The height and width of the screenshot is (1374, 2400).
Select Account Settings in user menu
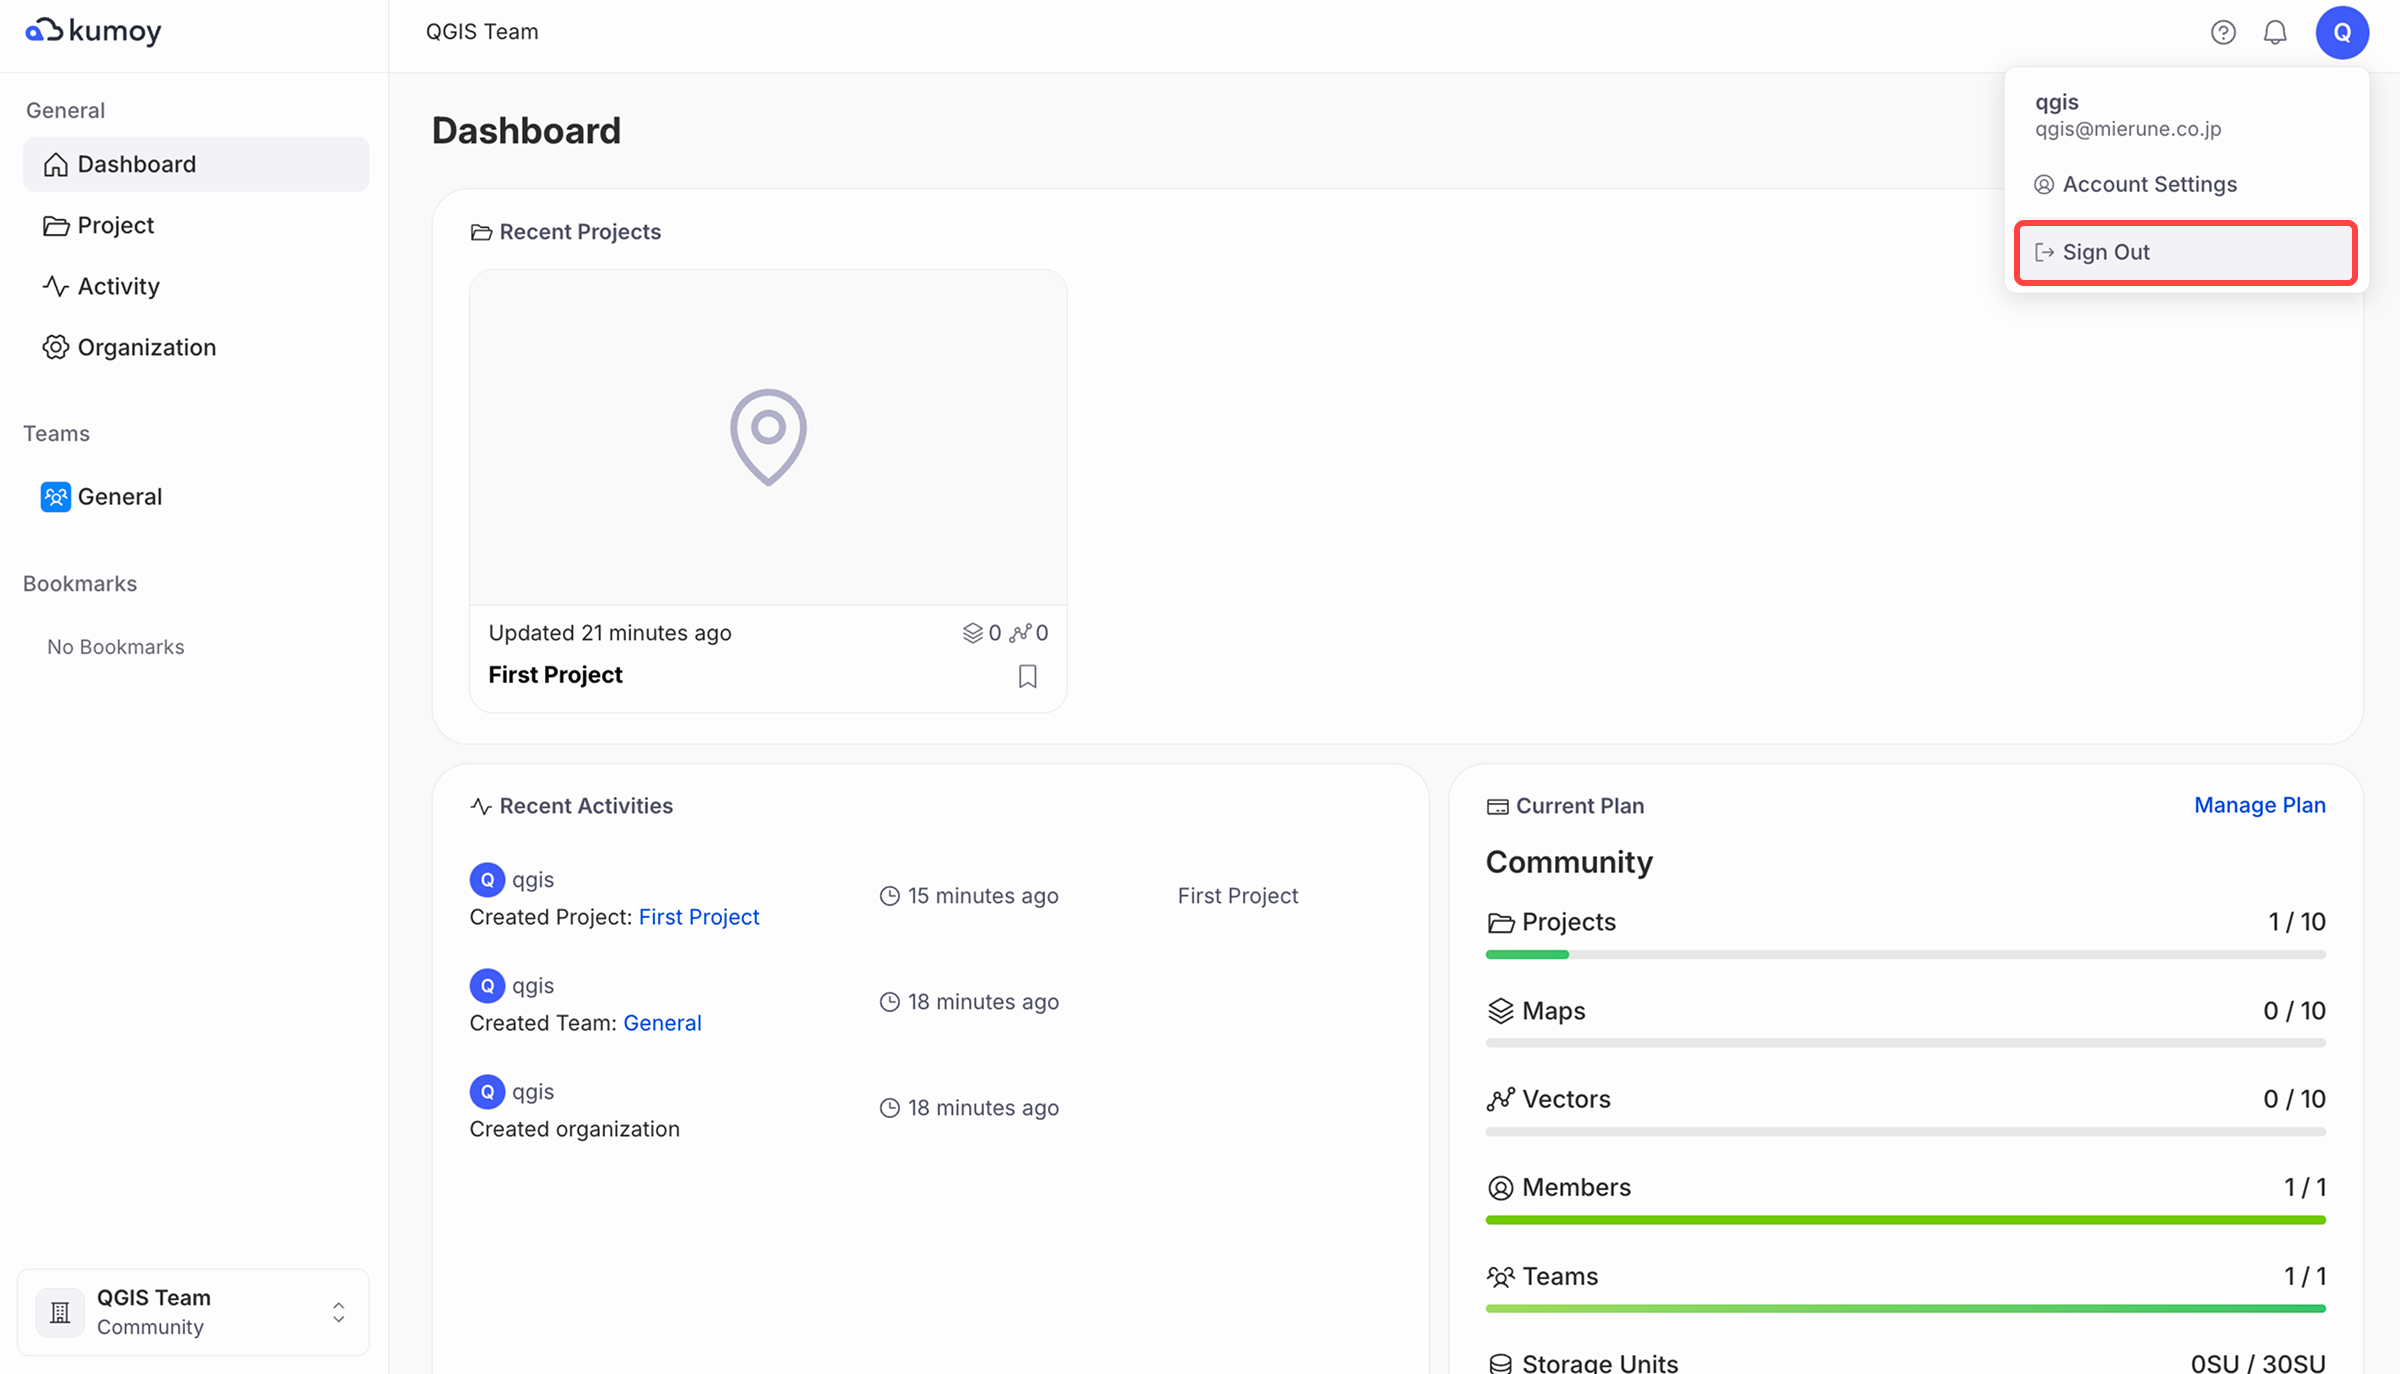point(2149,184)
